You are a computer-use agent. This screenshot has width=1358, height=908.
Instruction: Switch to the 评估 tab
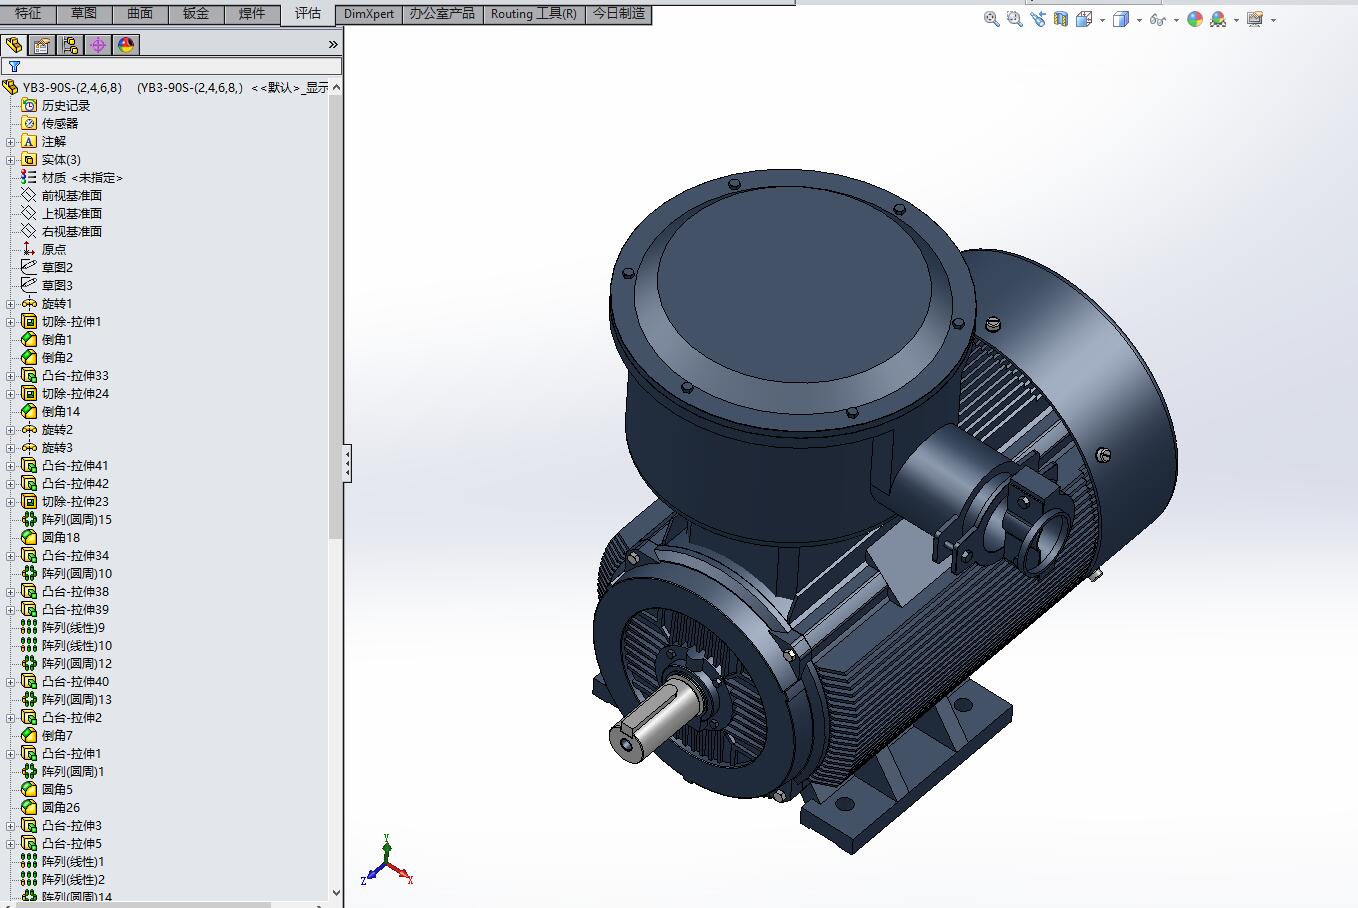pyautogui.click(x=308, y=13)
